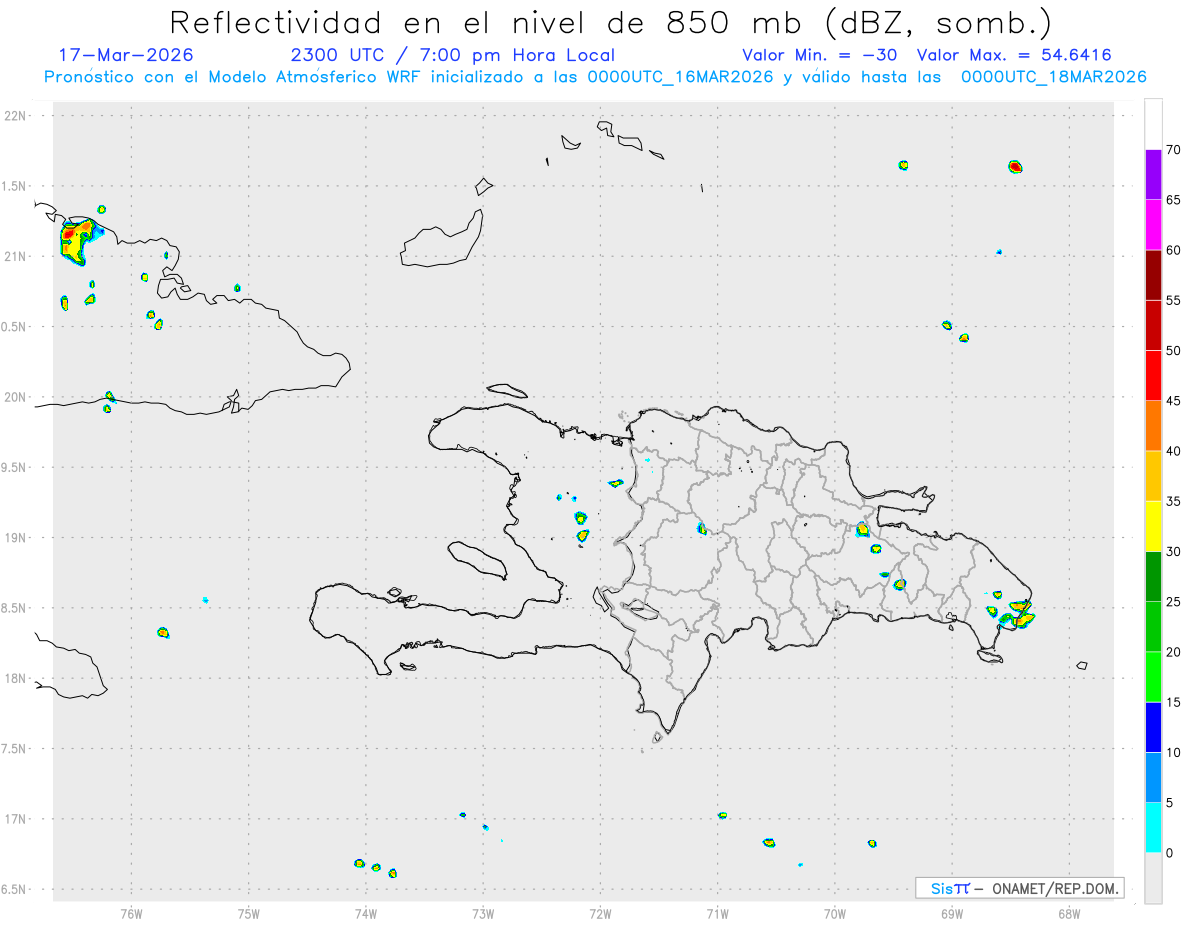Click the longitude axis label '73W'
The width and height of the screenshot is (1200, 927).
(x=483, y=913)
